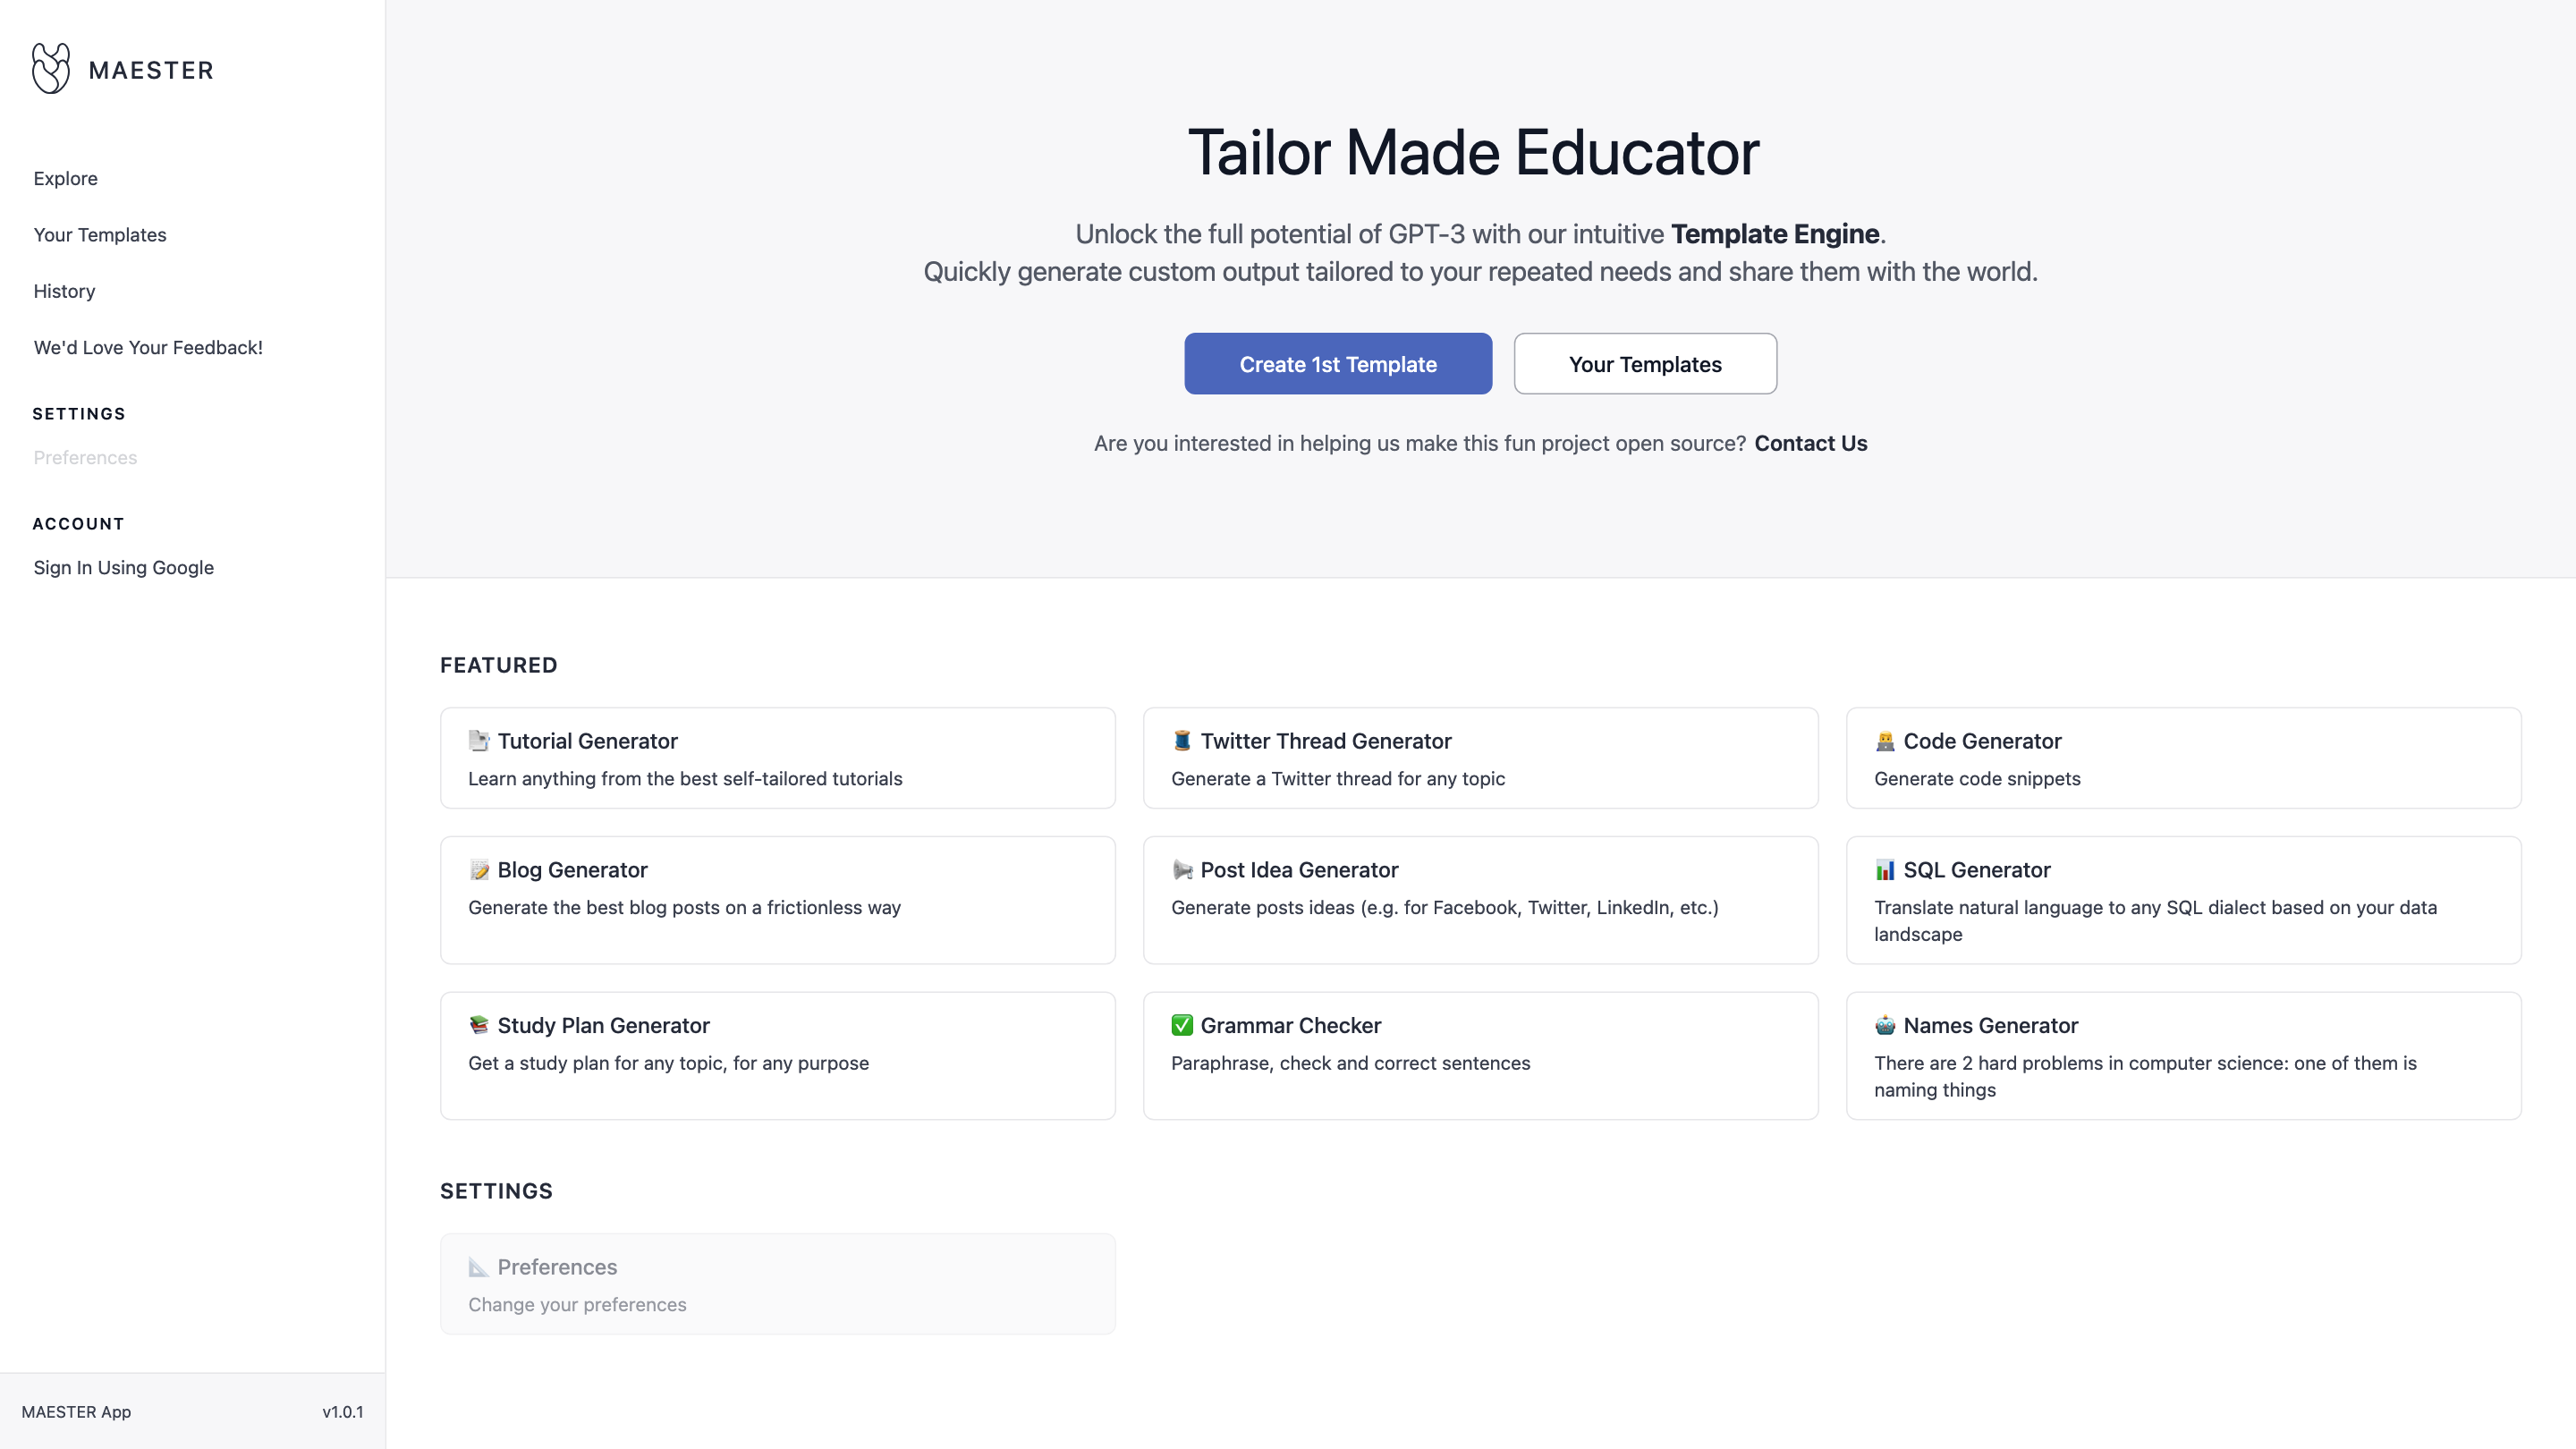This screenshot has width=2576, height=1449.
Task: Select Preferences in the sidebar settings
Action: [x=85, y=458]
